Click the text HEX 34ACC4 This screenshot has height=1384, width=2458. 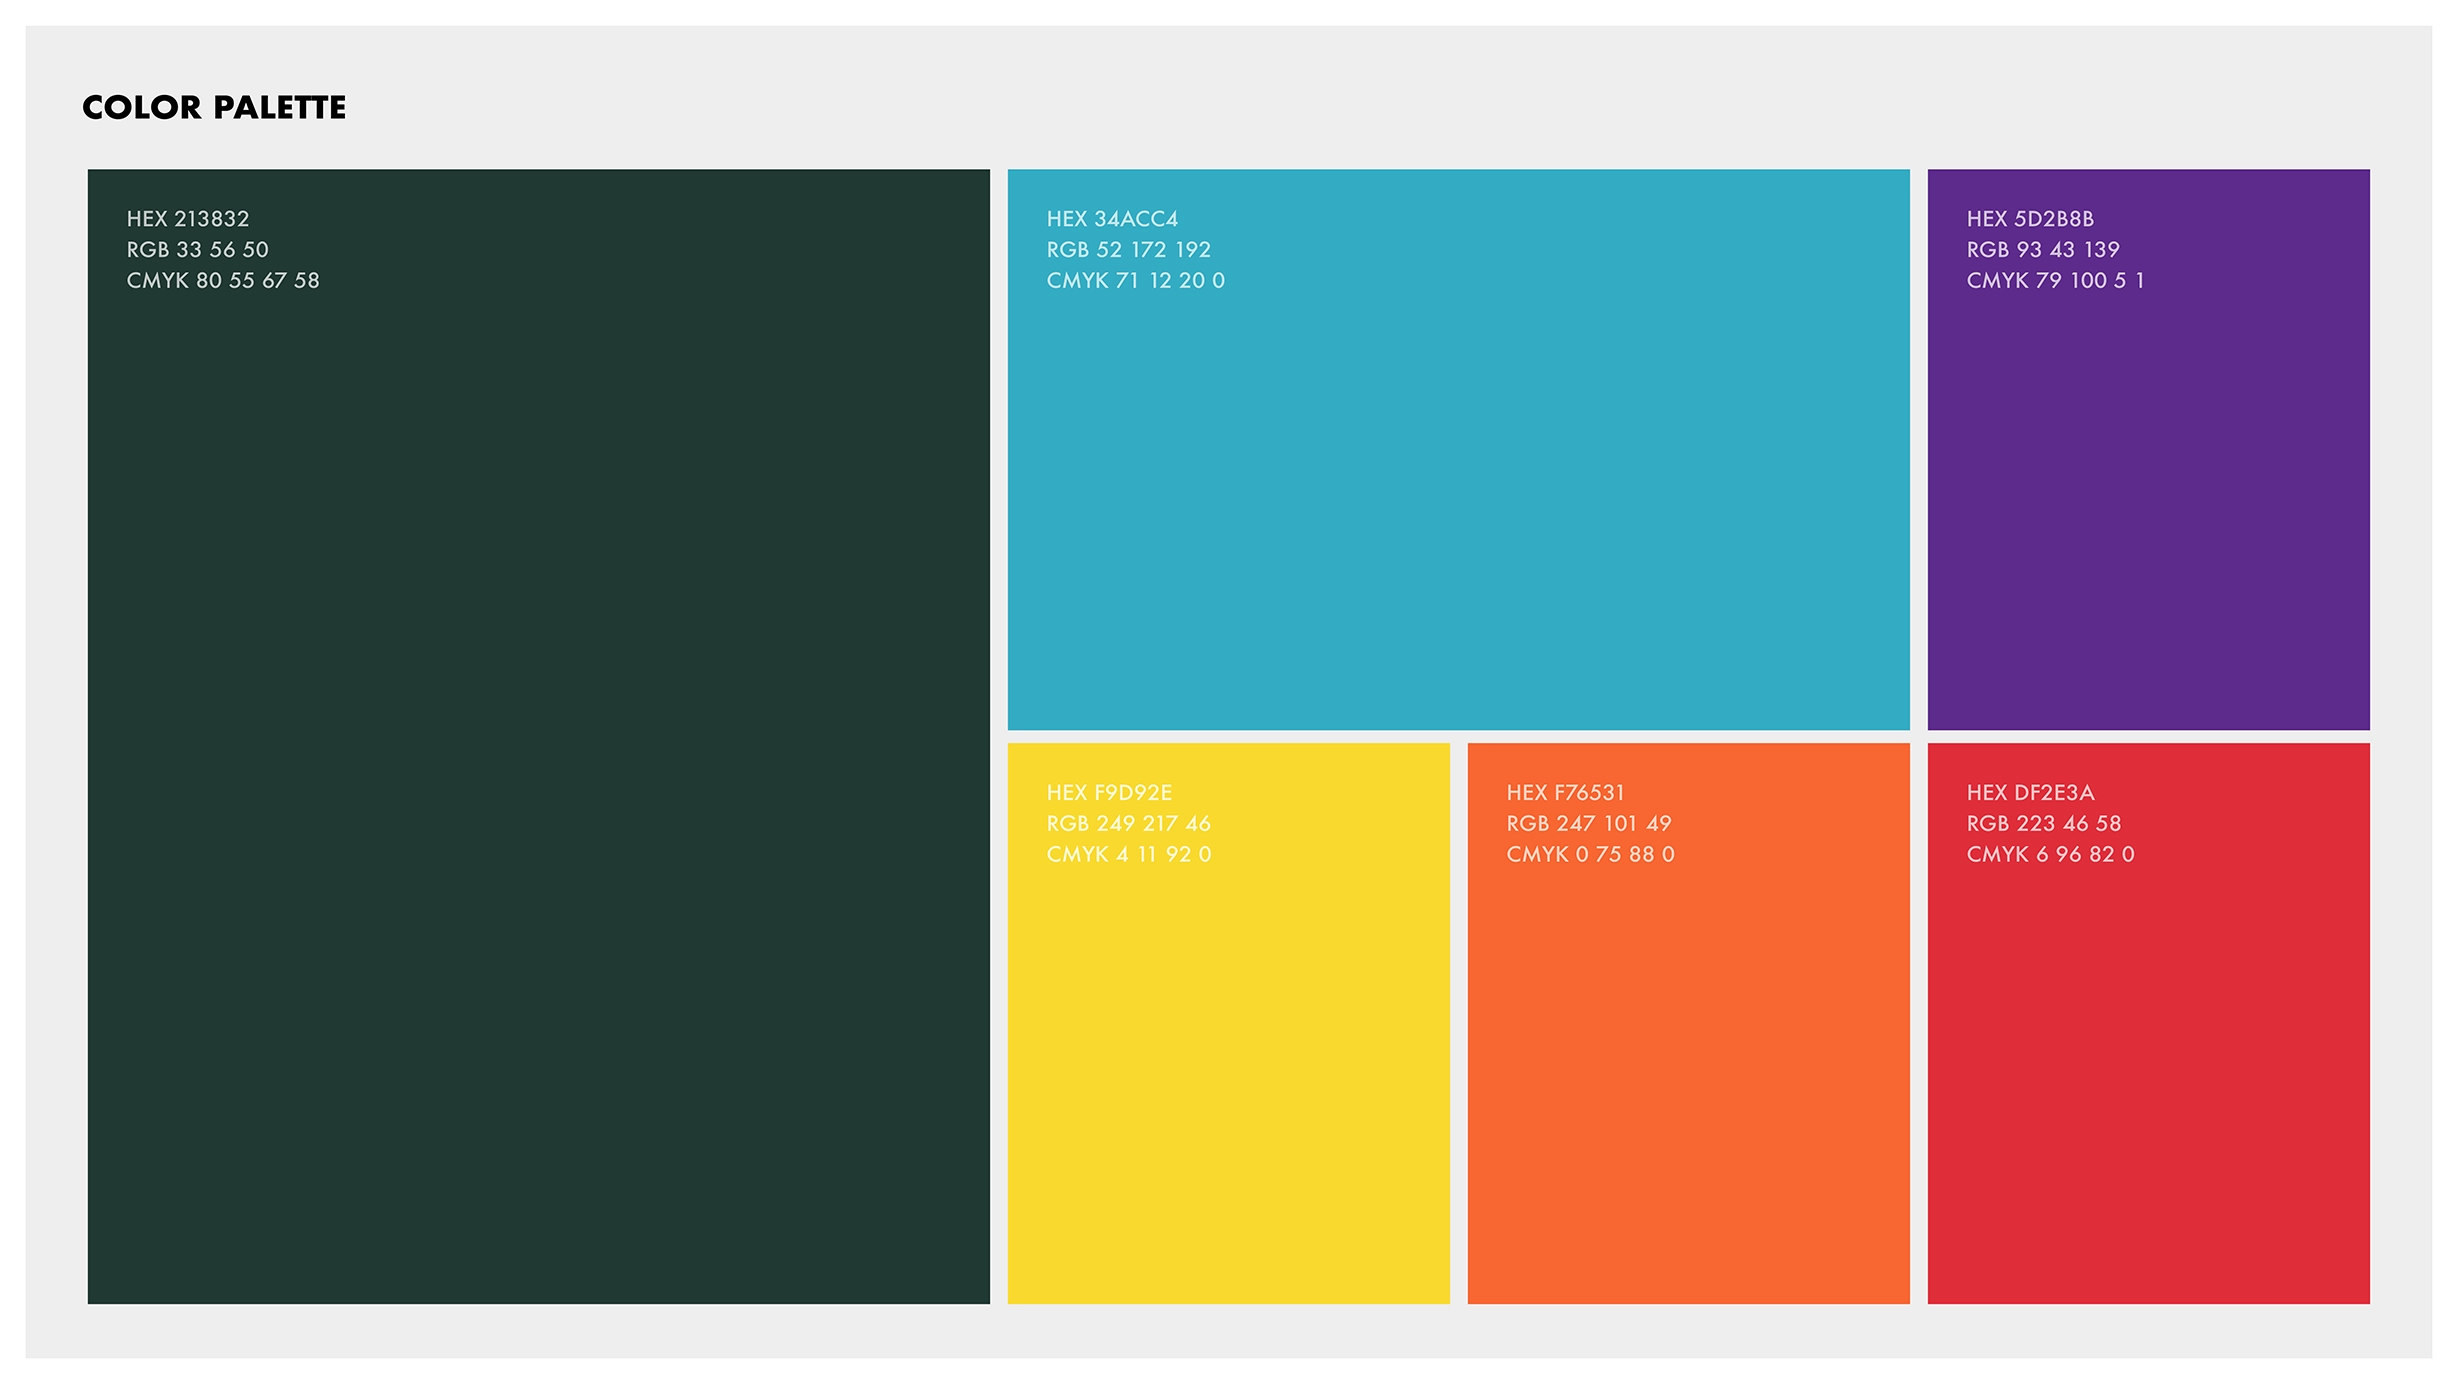[1112, 219]
